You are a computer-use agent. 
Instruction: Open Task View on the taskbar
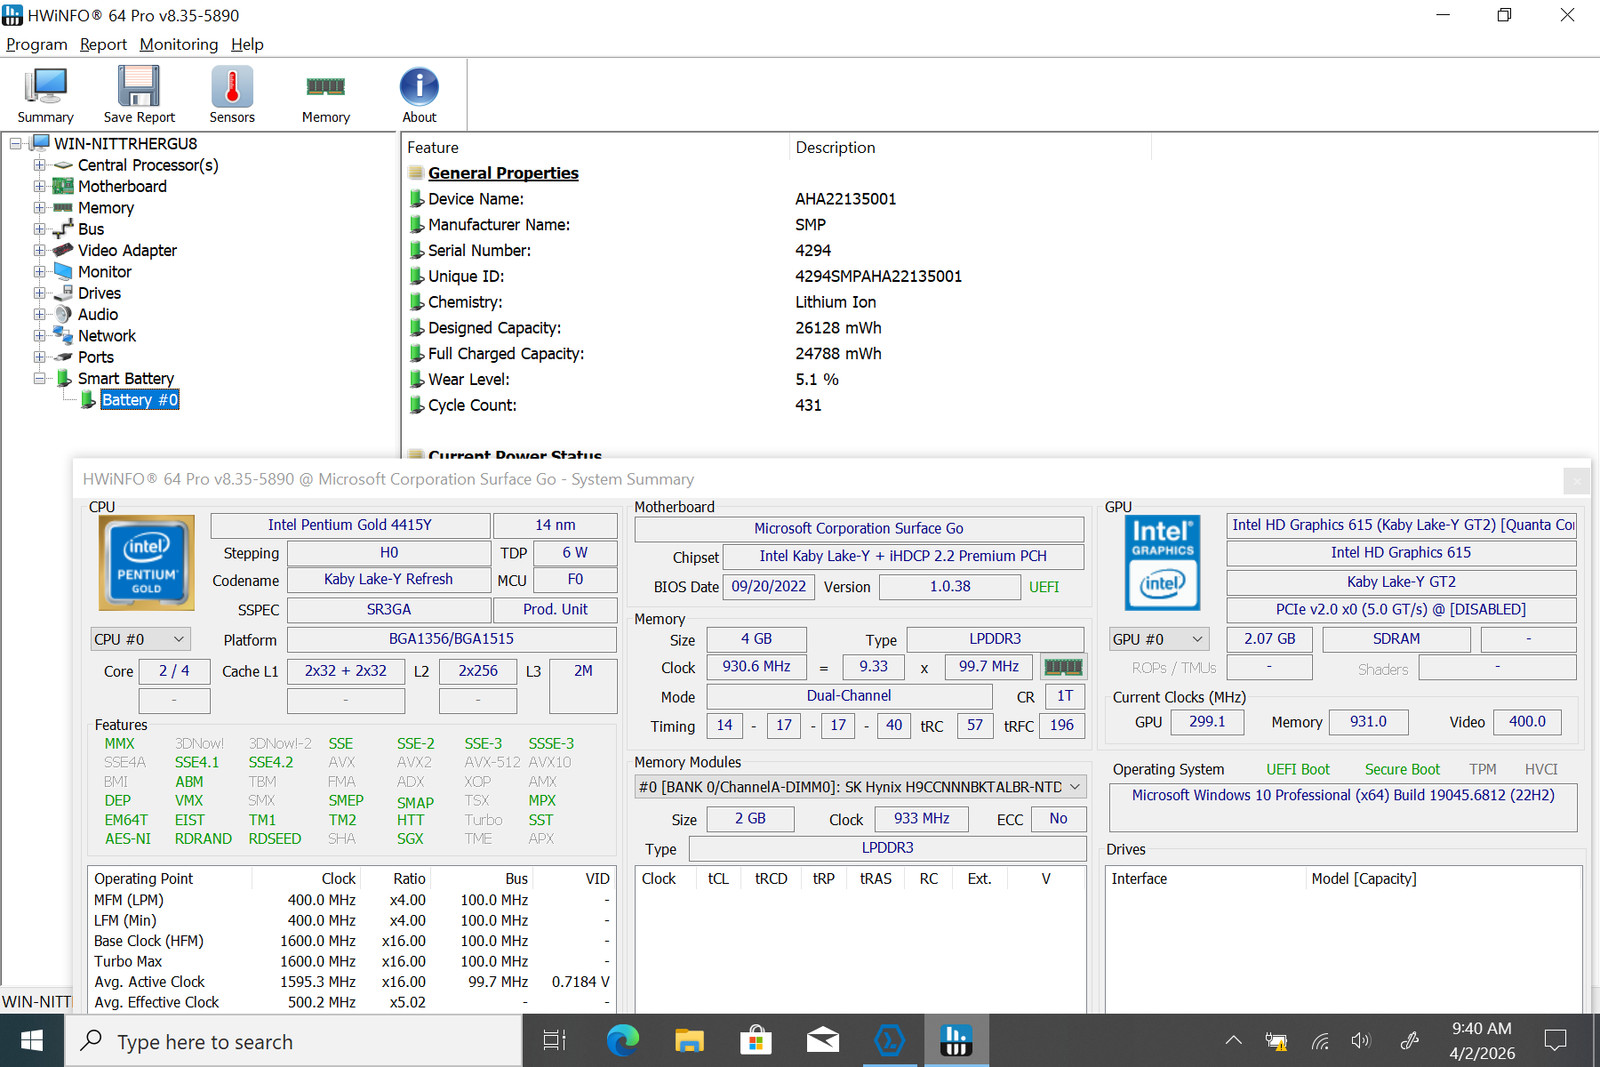point(554,1041)
